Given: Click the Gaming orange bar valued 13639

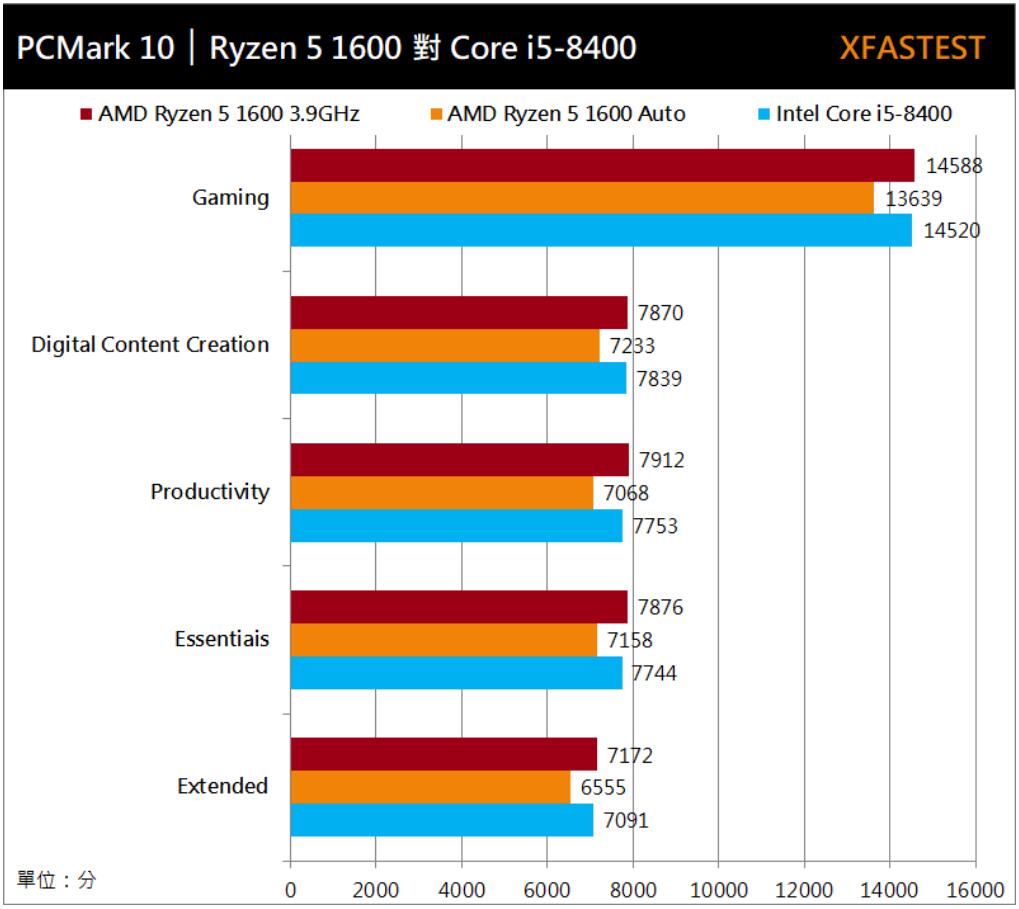Looking at the screenshot, I should 582,198.
